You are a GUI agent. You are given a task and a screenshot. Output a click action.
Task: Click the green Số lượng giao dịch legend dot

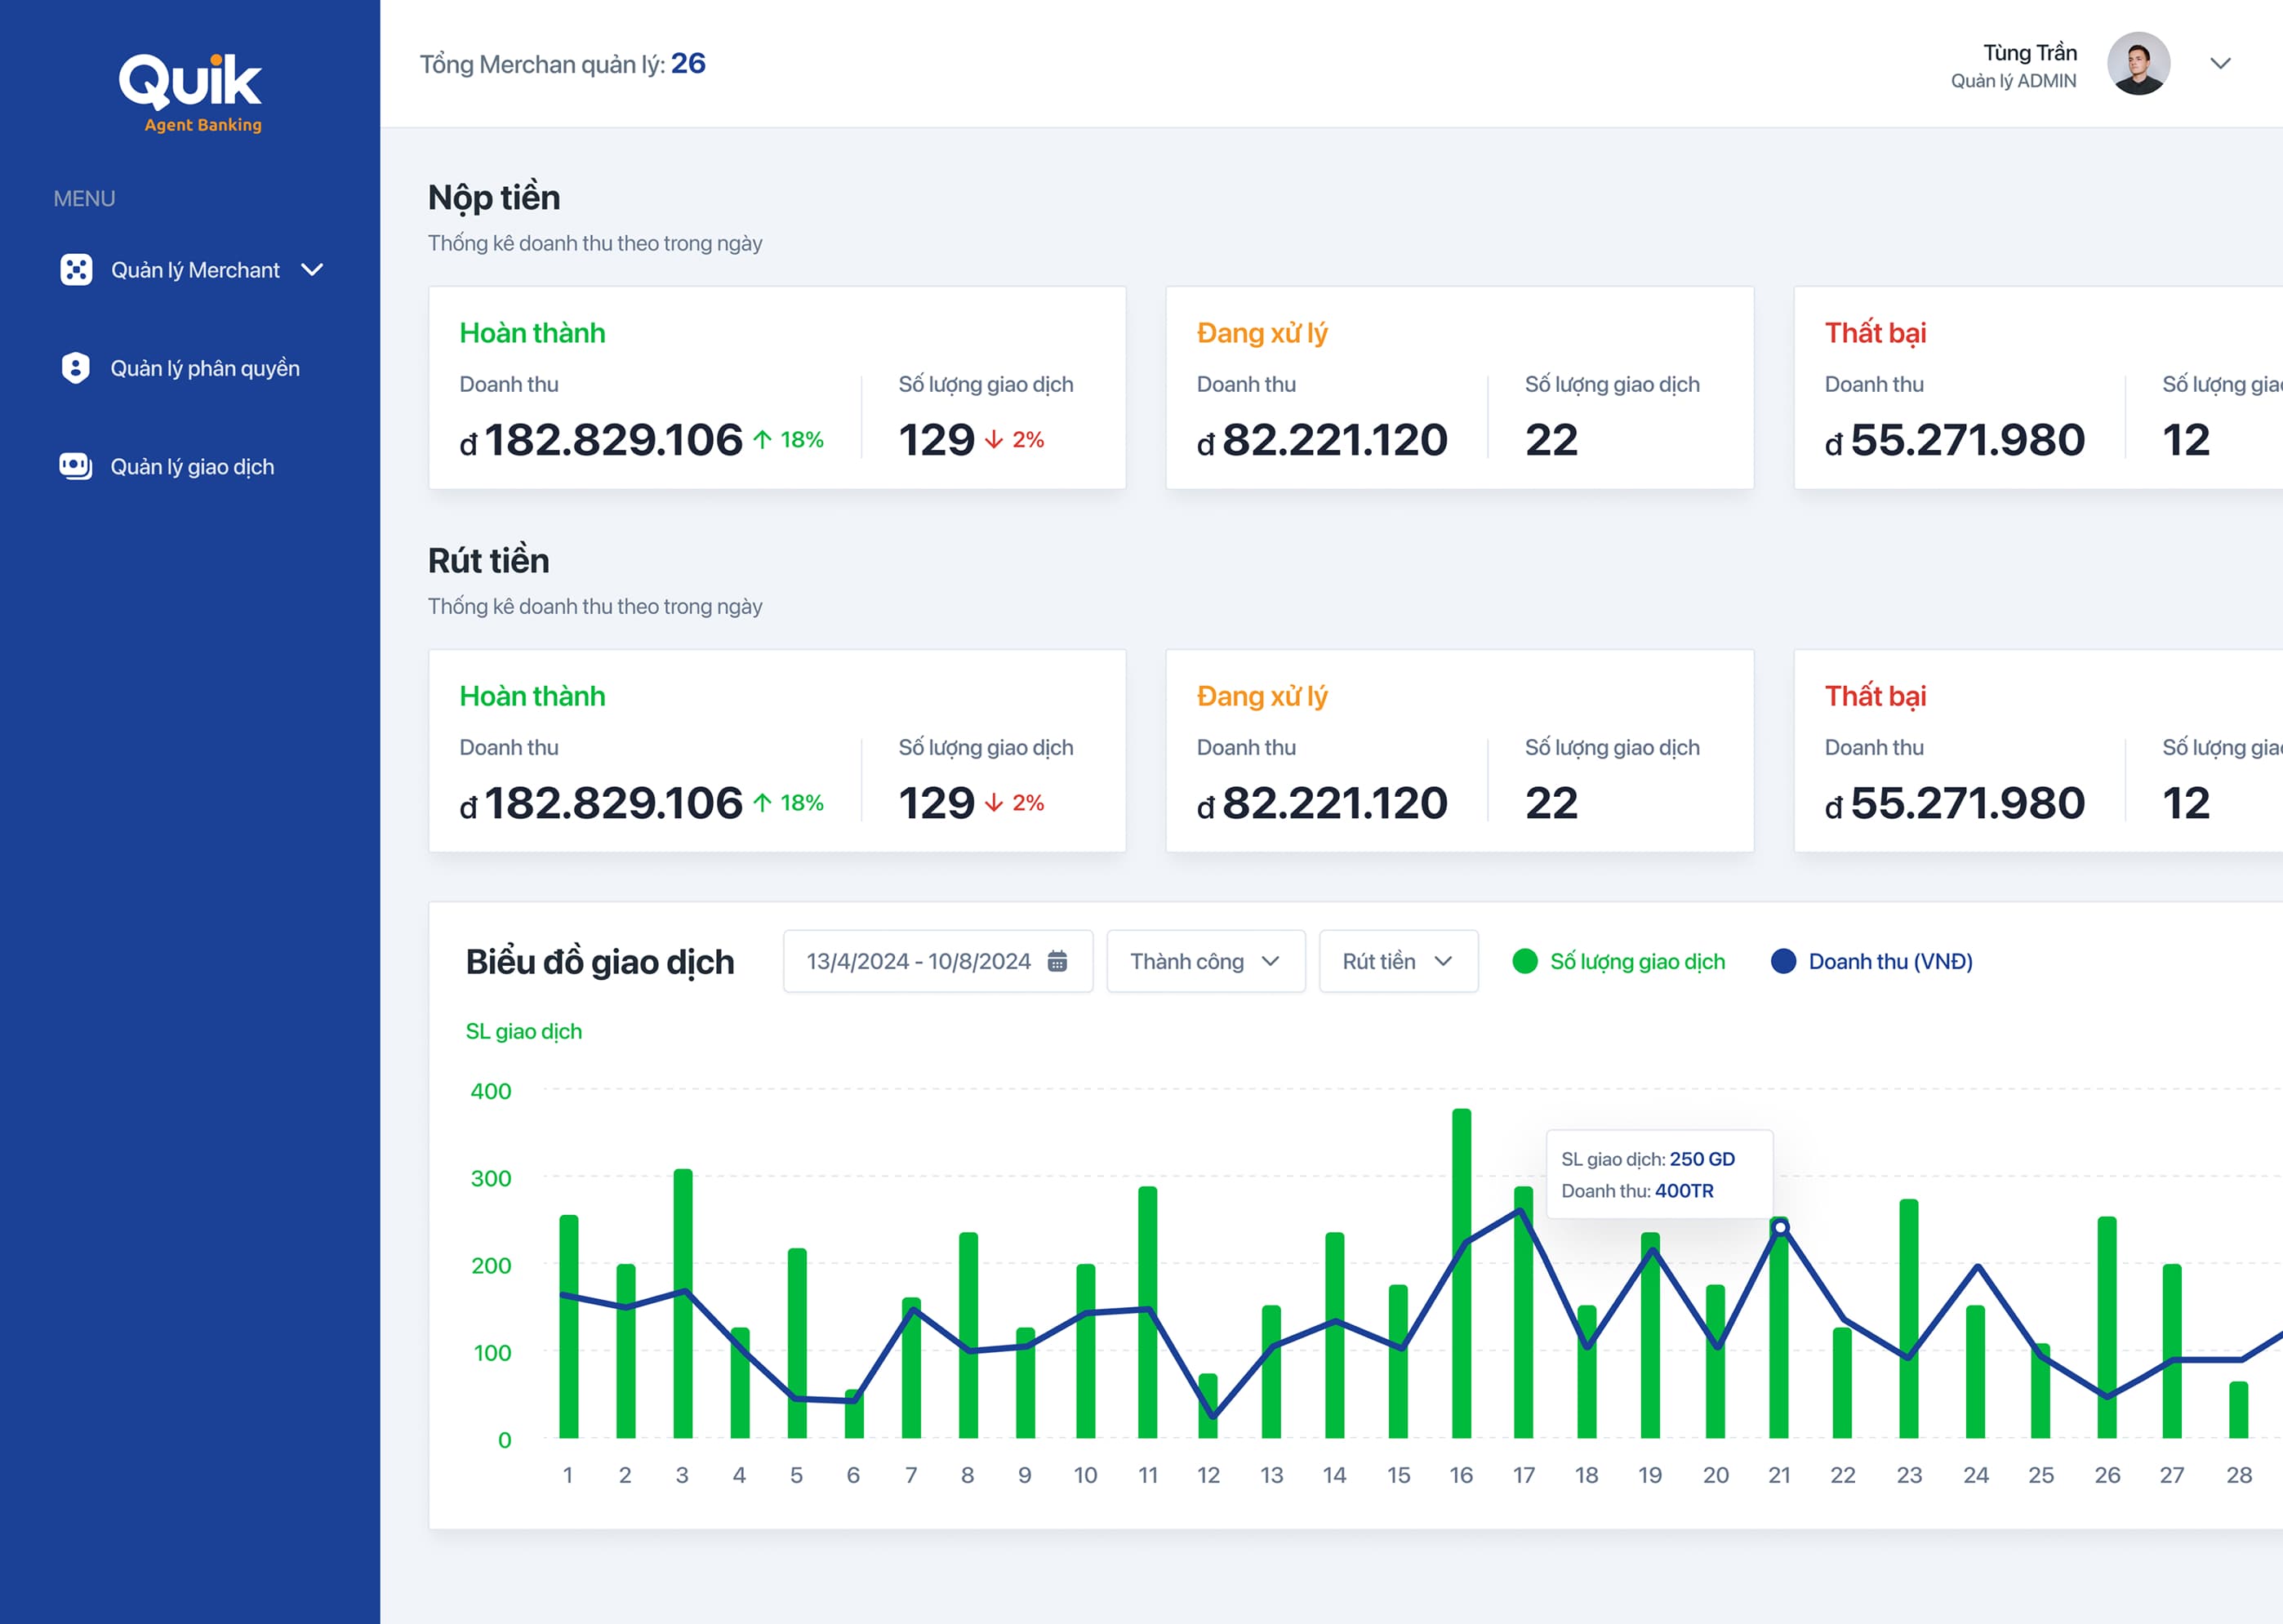(1525, 961)
